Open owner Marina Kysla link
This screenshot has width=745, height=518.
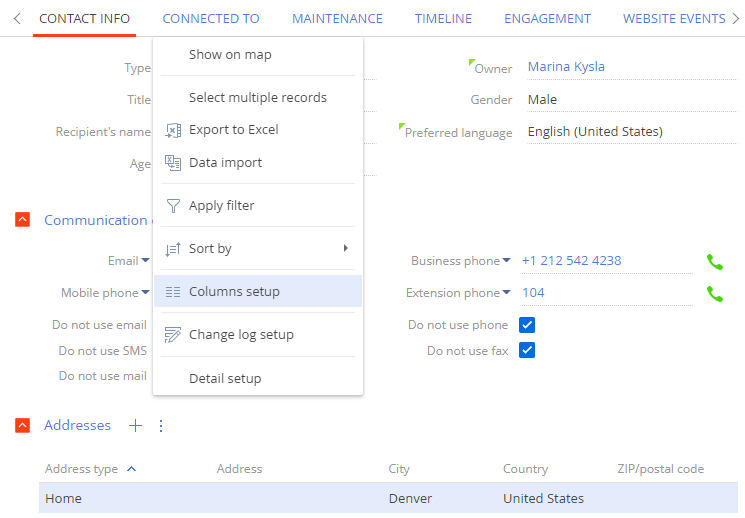pos(566,67)
